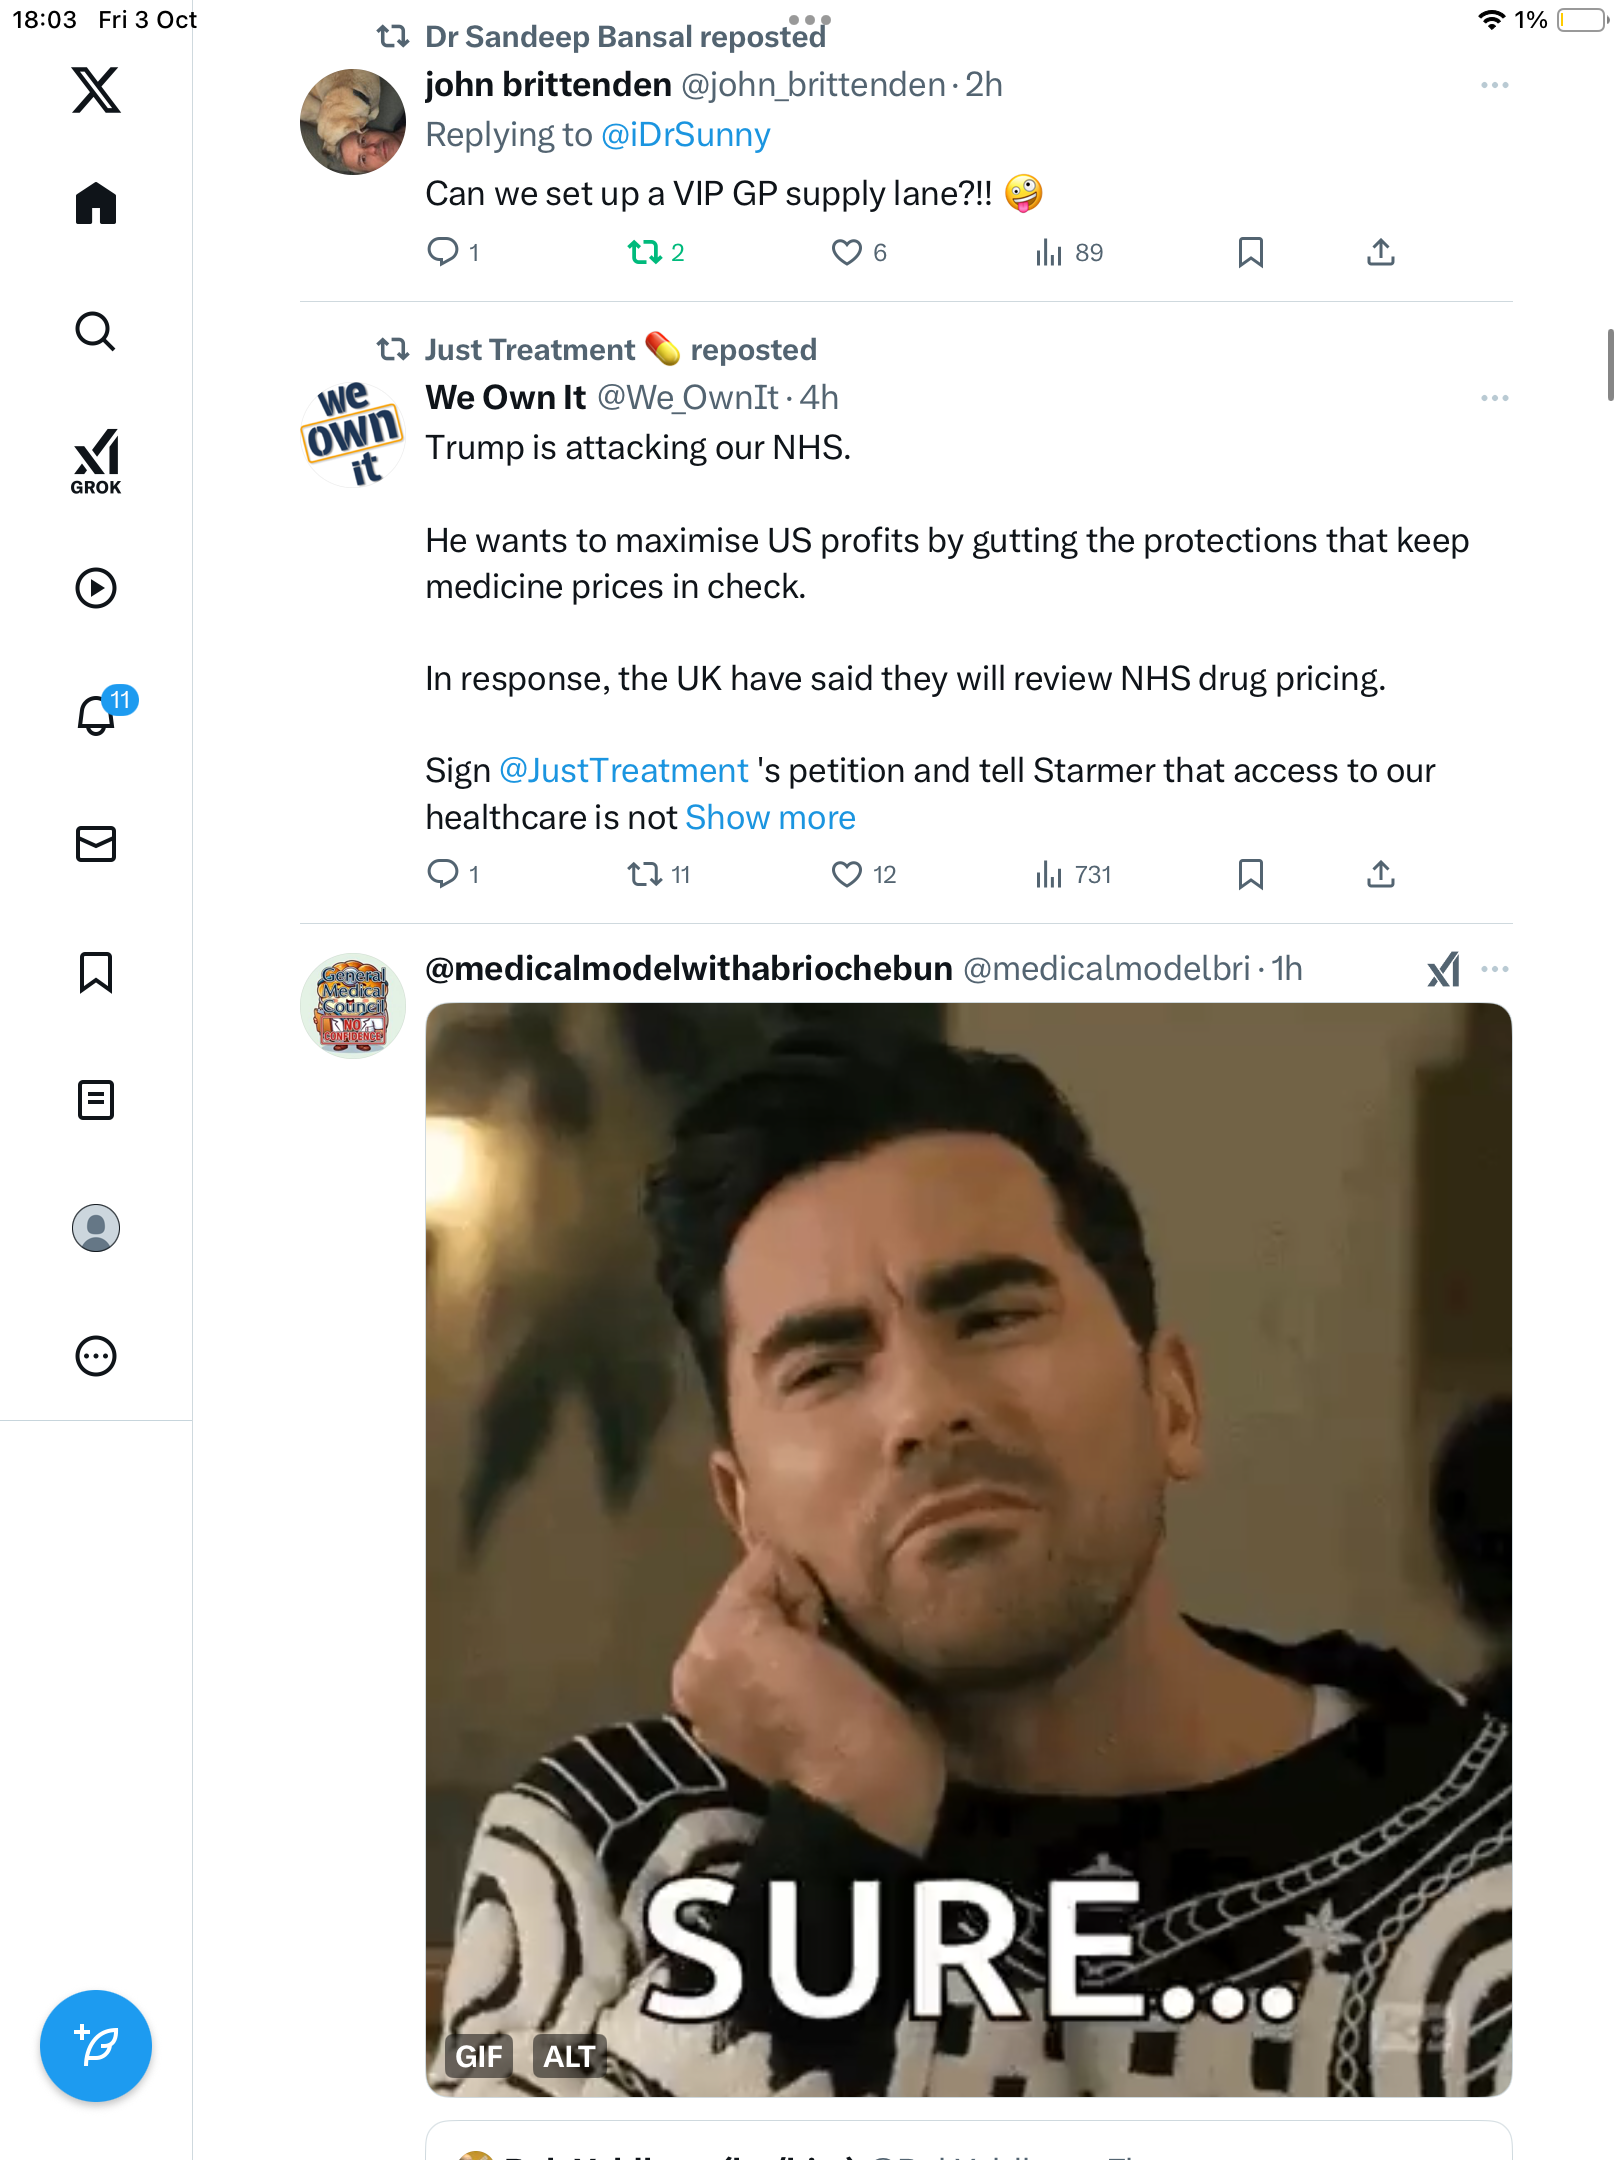
Task: Open the Bookmarks sidebar item
Action: coord(96,972)
